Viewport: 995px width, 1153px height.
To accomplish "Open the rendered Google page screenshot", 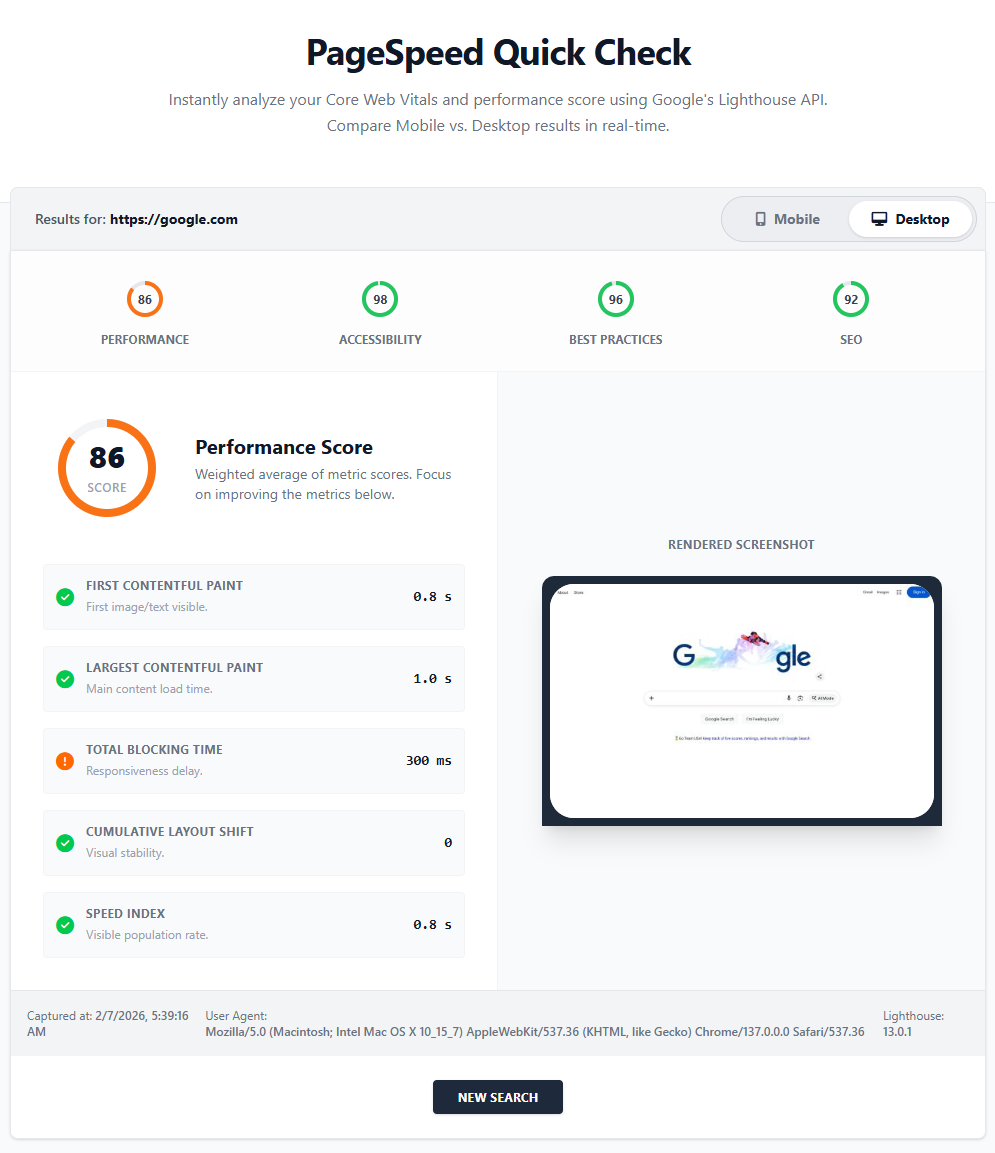I will pos(742,701).
